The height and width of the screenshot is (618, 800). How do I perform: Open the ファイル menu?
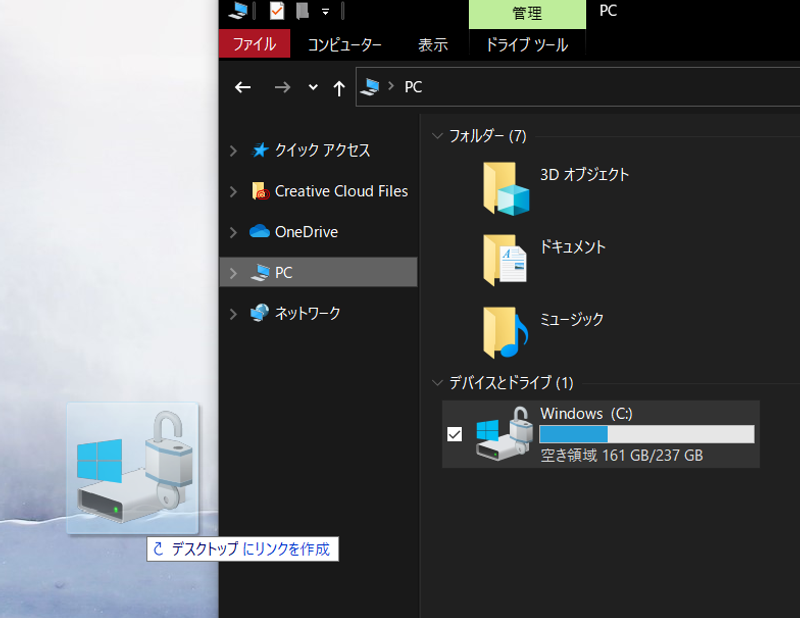[x=254, y=44]
